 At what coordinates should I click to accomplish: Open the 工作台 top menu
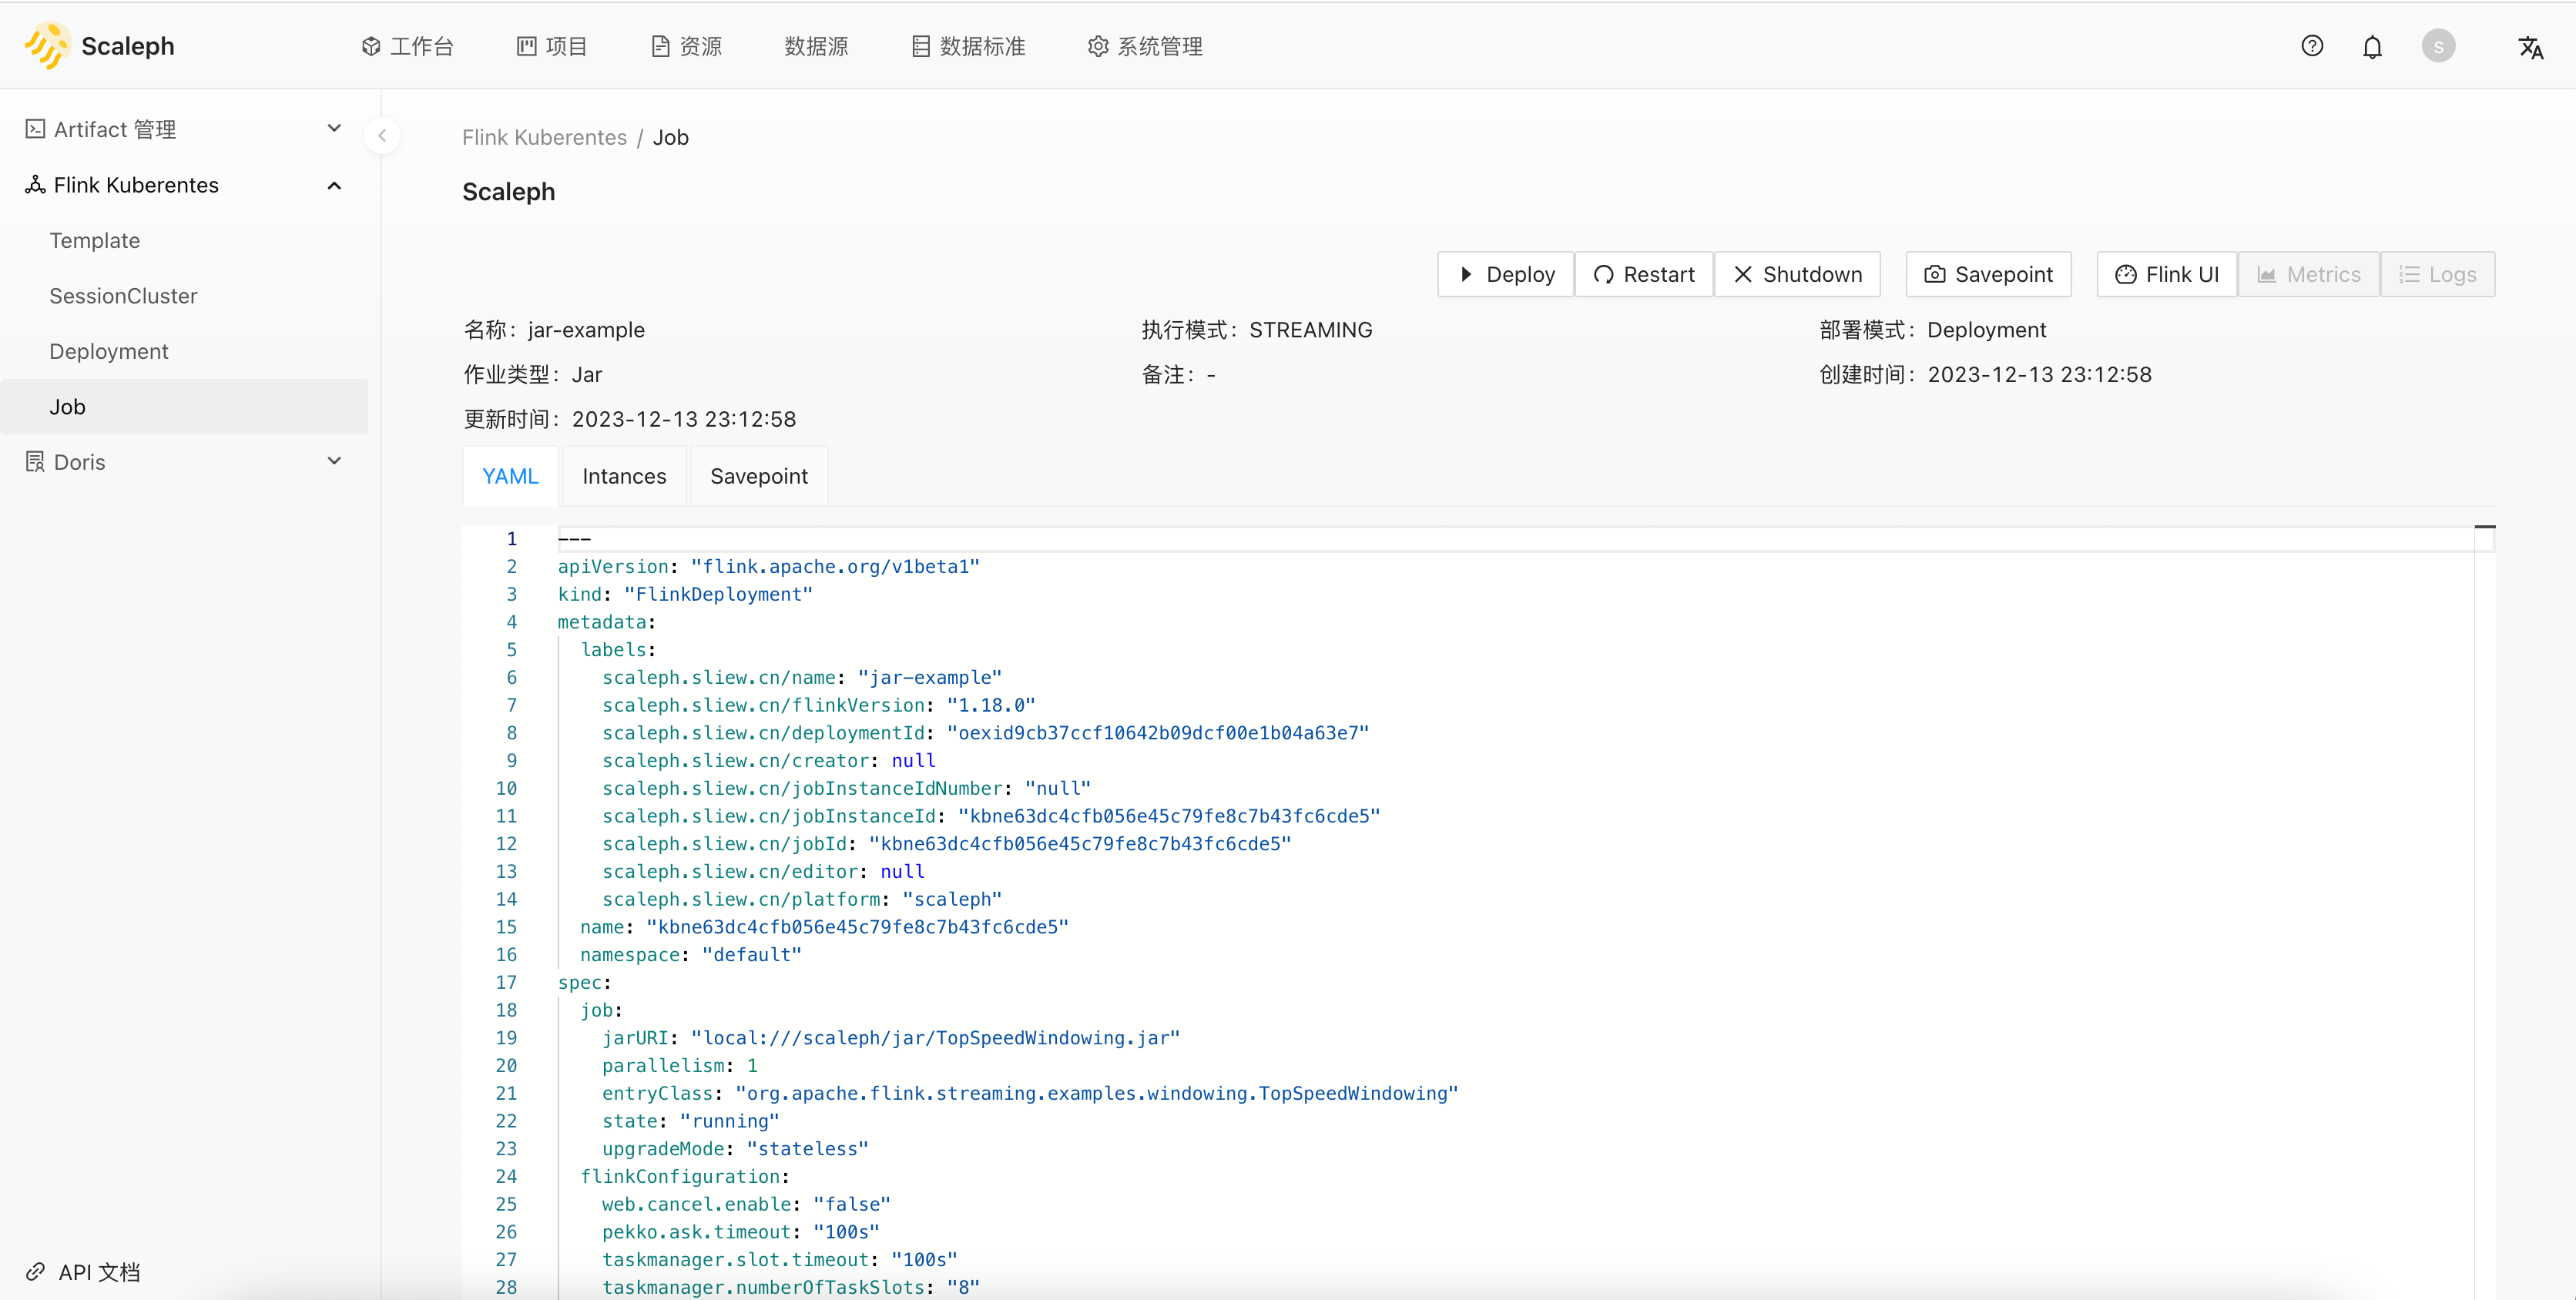click(x=408, y=46)
